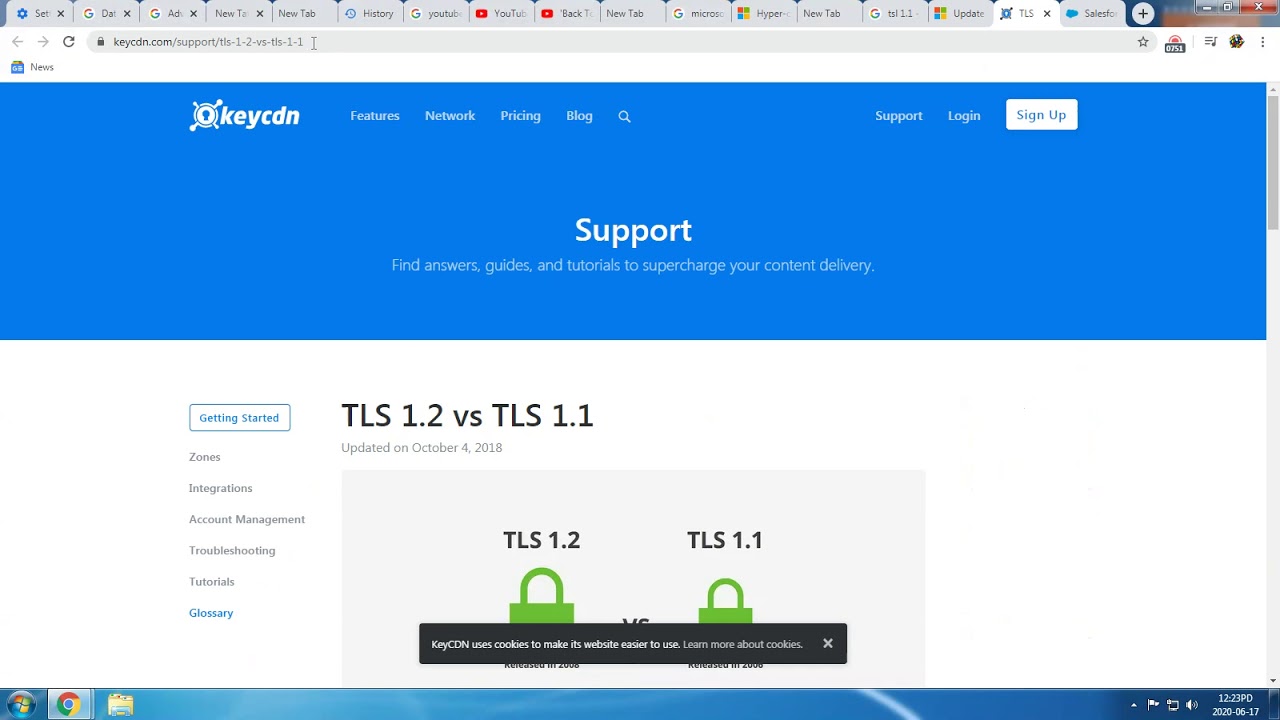
Task: Reload the page with the refresh icon
Action: pos(68,41)
